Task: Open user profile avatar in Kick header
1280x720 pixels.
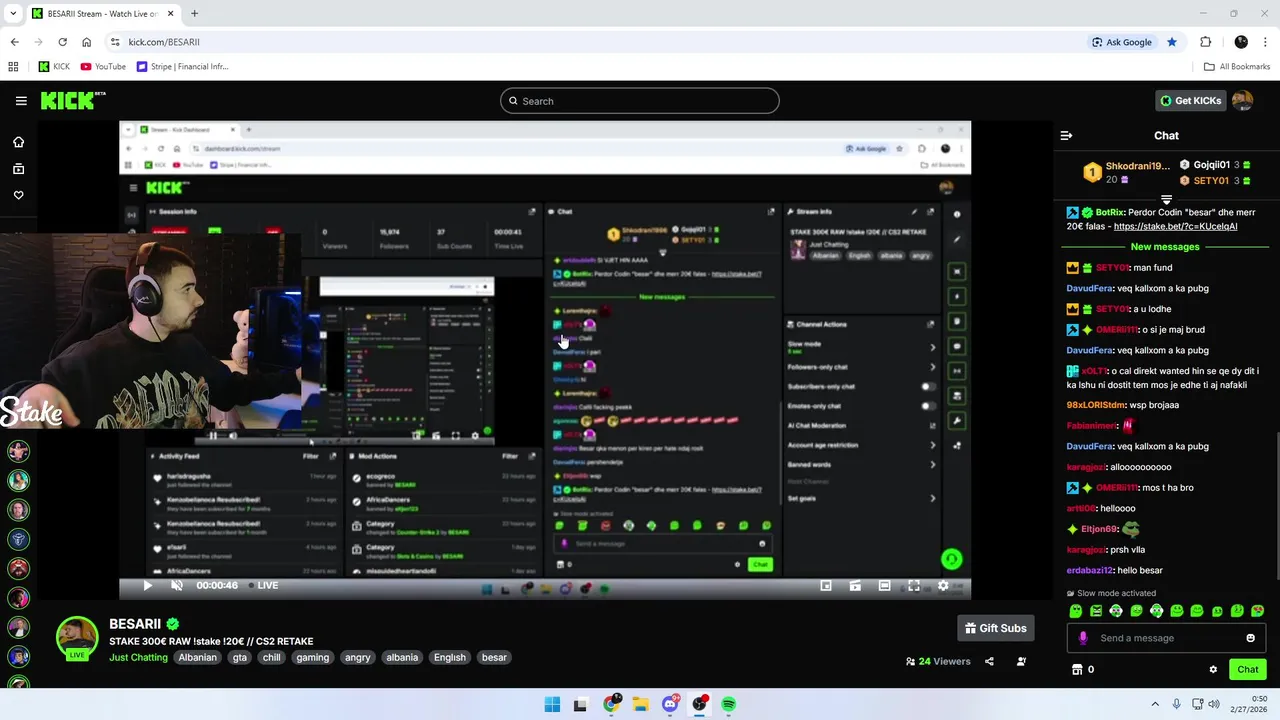Action: pos(1242,100)
